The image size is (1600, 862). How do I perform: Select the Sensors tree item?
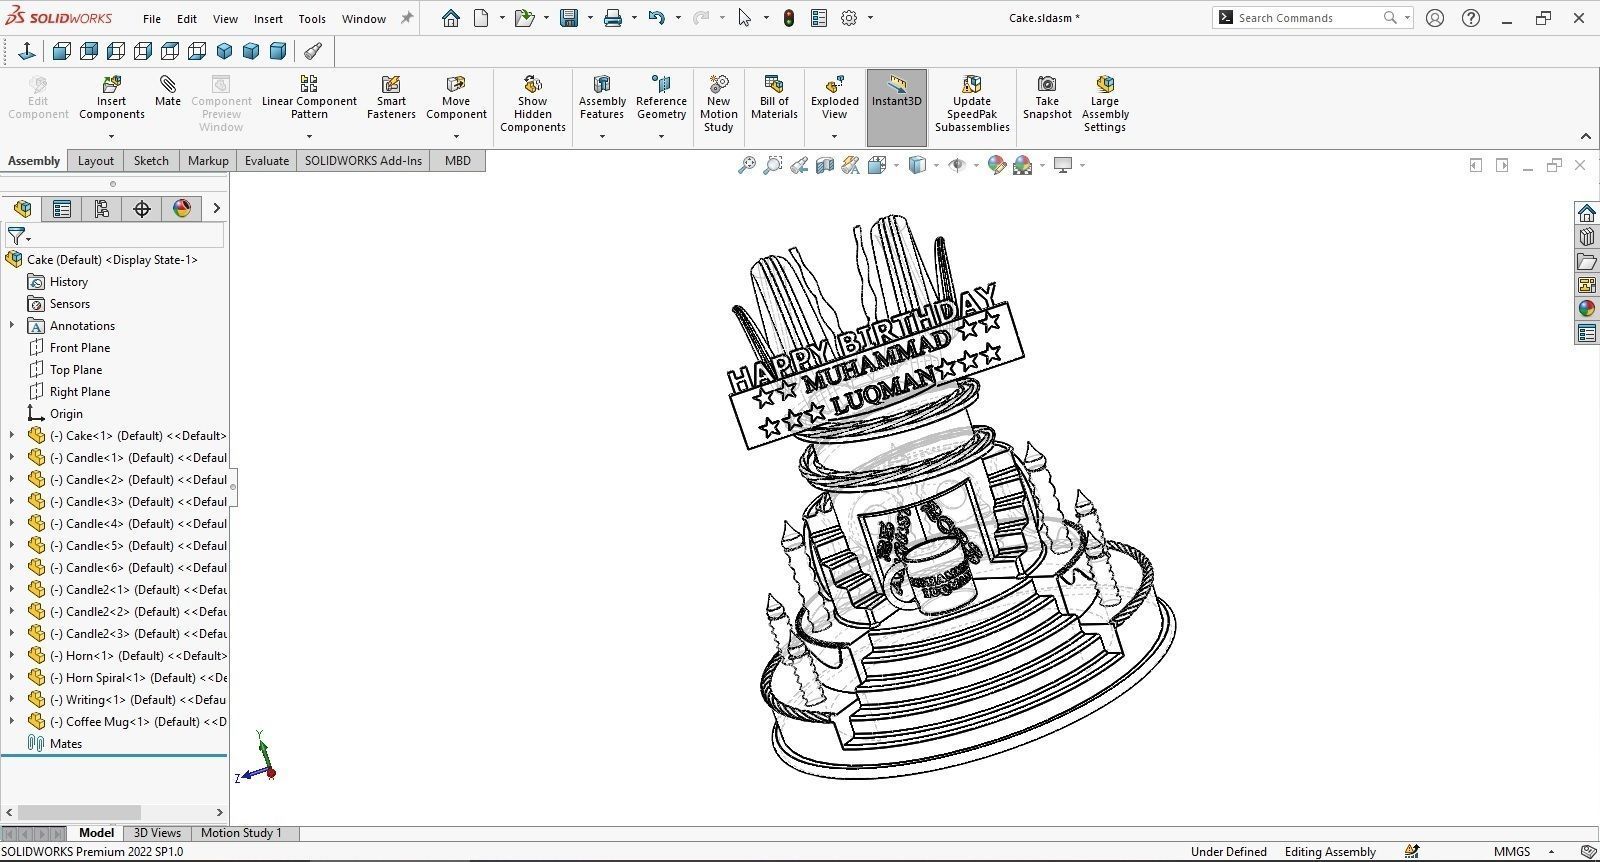[x=70, y=303]
